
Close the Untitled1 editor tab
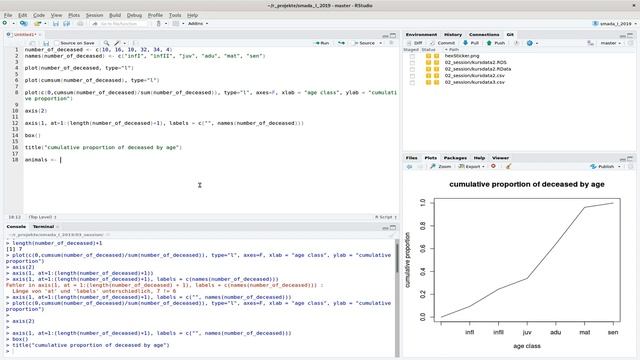(x=40, y=35)
